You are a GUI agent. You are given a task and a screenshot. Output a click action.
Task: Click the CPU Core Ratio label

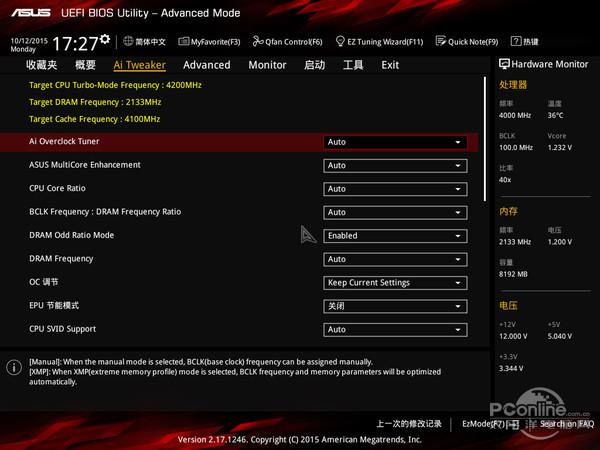point(57,188)
